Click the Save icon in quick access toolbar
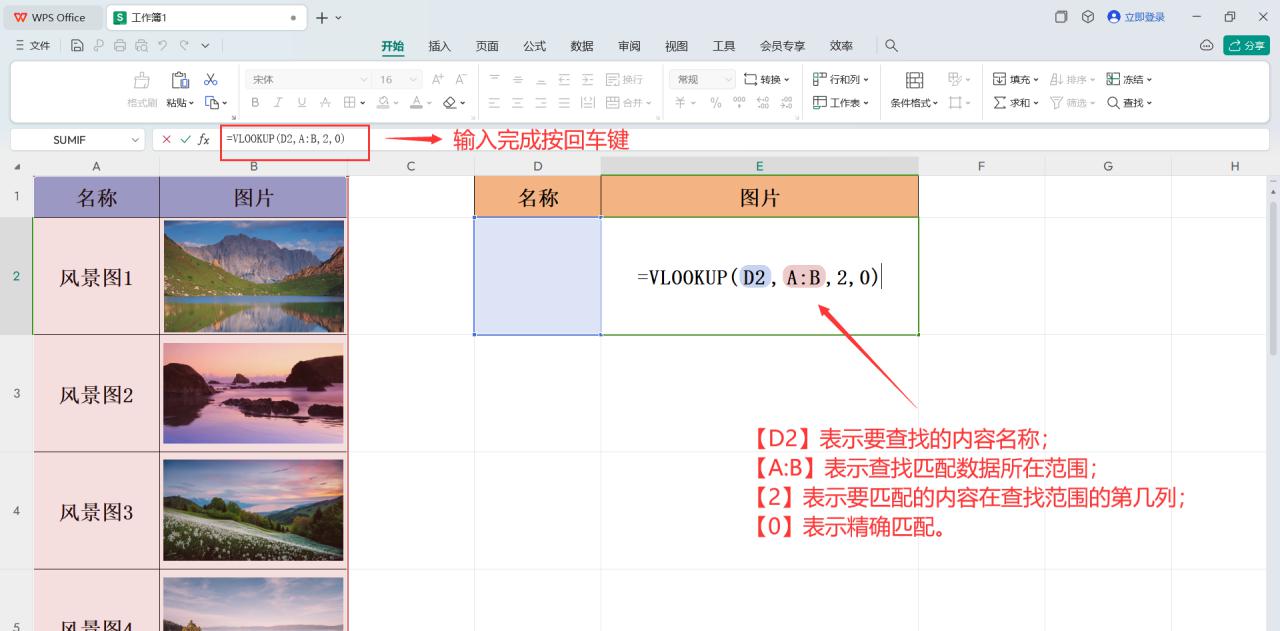 click(x=77, y=46)
